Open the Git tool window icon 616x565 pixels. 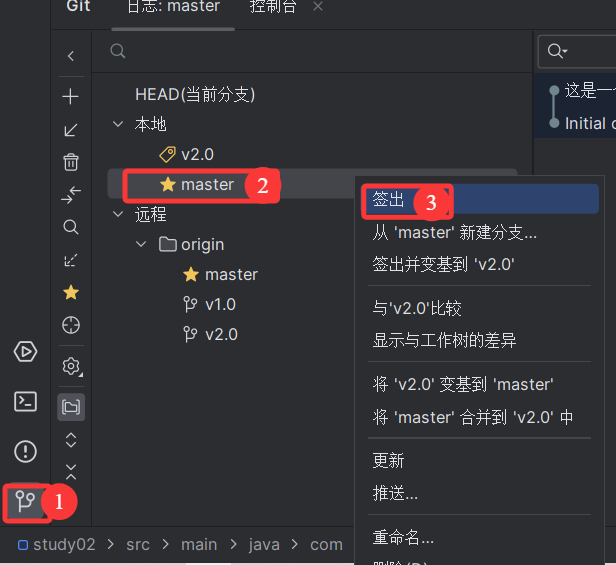[x=25, y=502]
